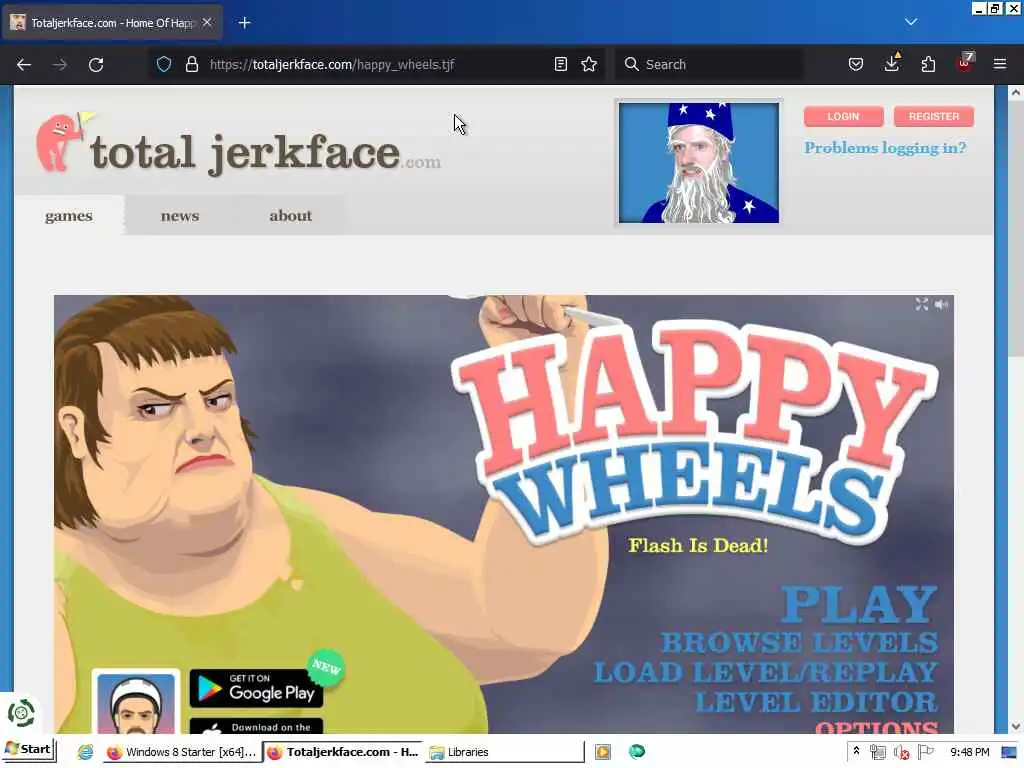Open the Pocket save icon
Viewport: 1024px width, 768px height.
tap(856, 64)
